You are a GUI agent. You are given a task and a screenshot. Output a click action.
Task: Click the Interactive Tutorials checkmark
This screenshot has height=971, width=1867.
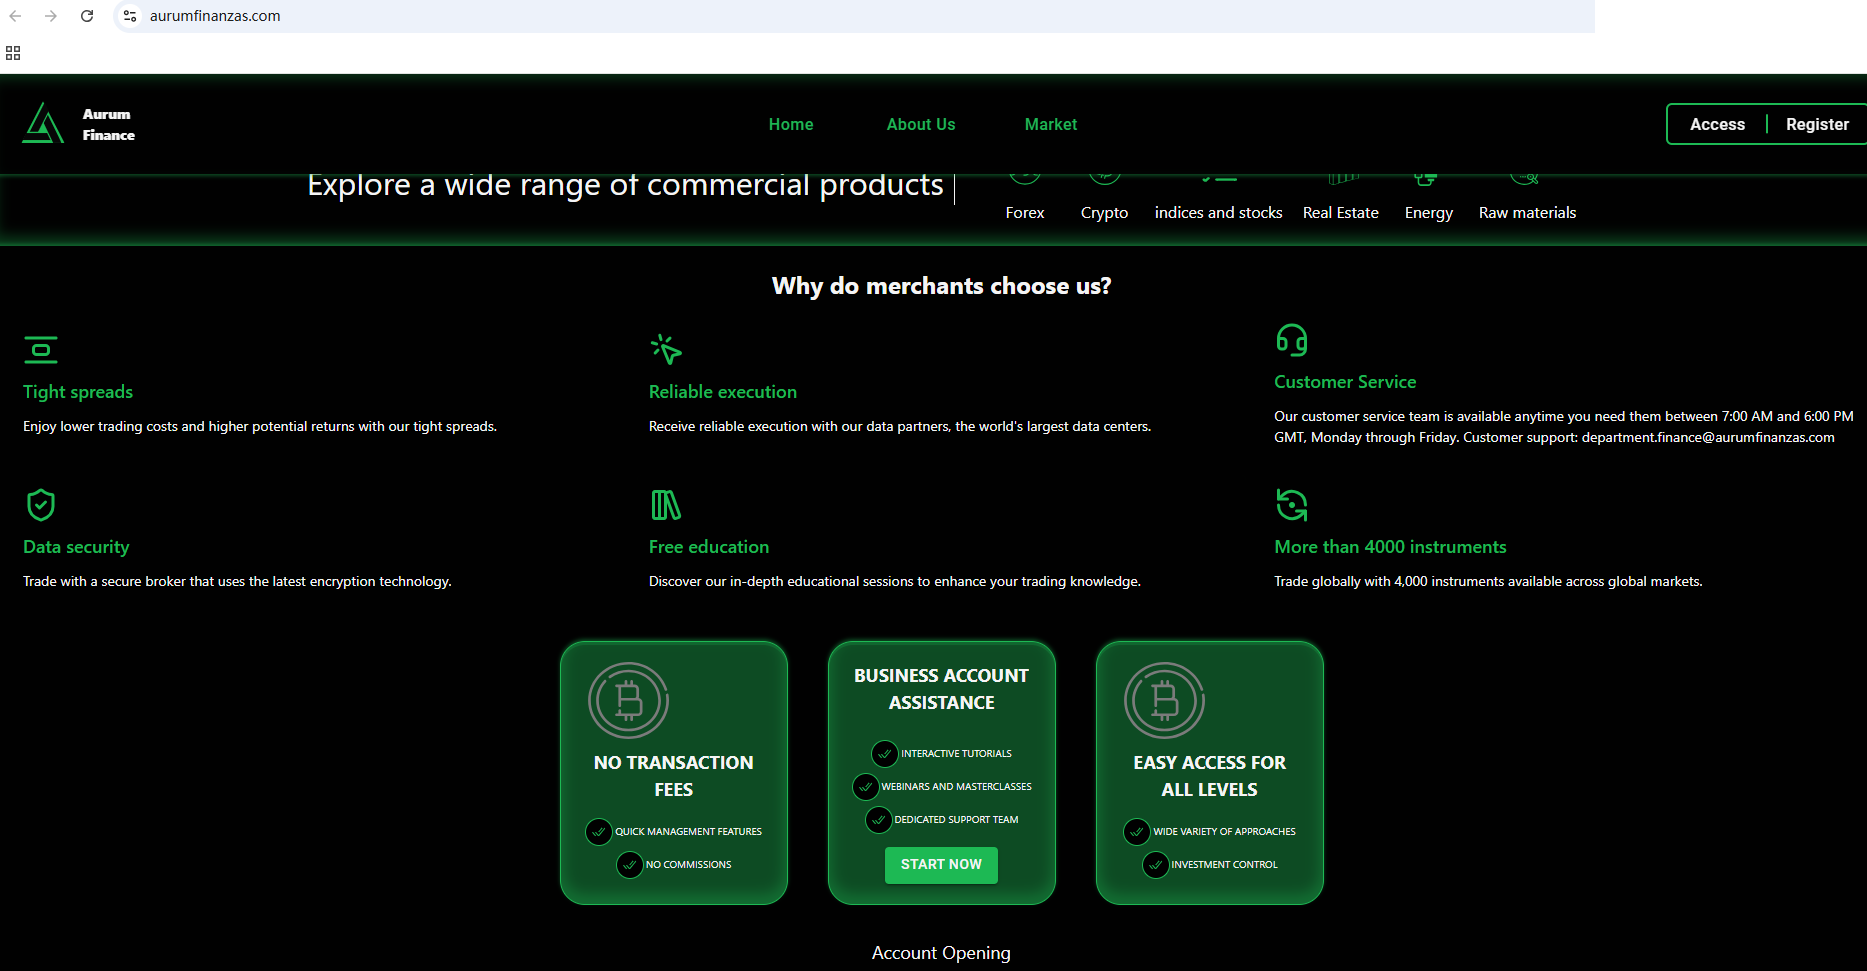pos(884,754)
